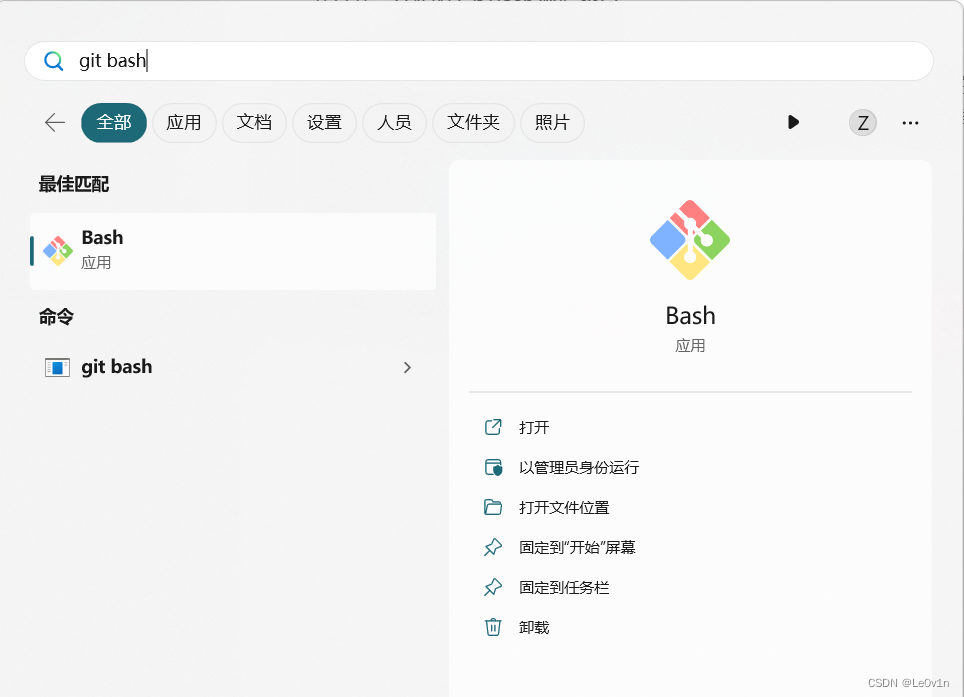Choose 固定到任务栏
The image size is (964, 697).
pyautogui.click(x=564, y=588)
